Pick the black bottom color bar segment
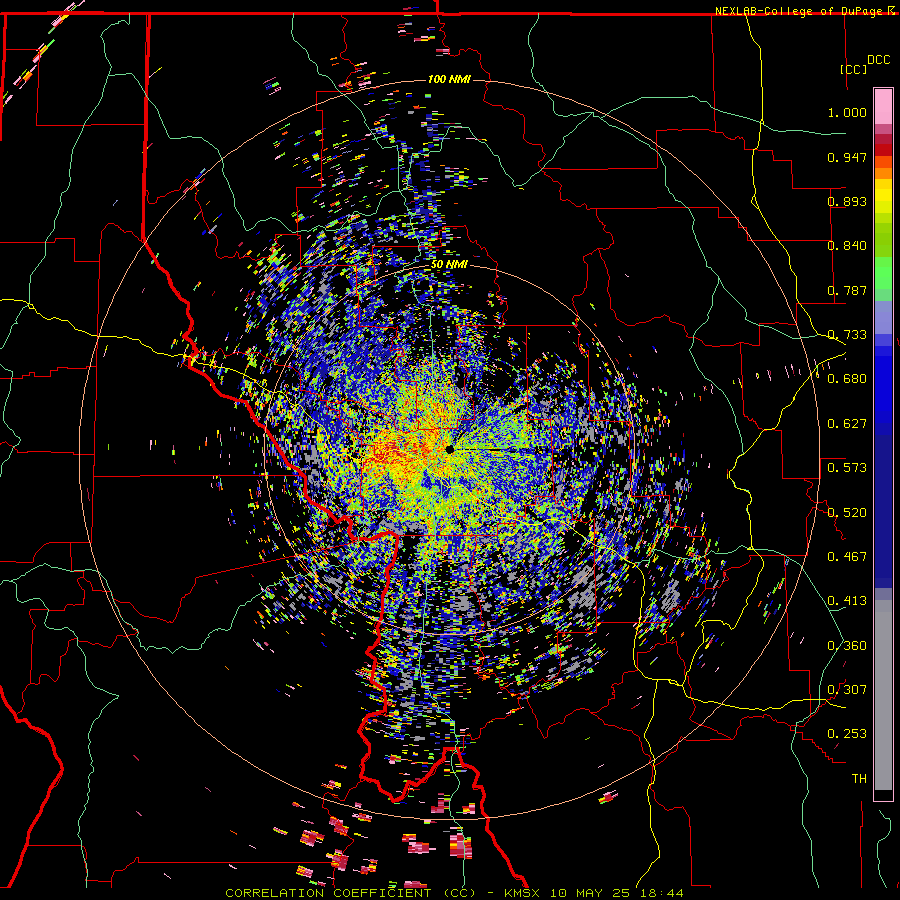This screenshot has width=900, height=900. pos(883,796)
